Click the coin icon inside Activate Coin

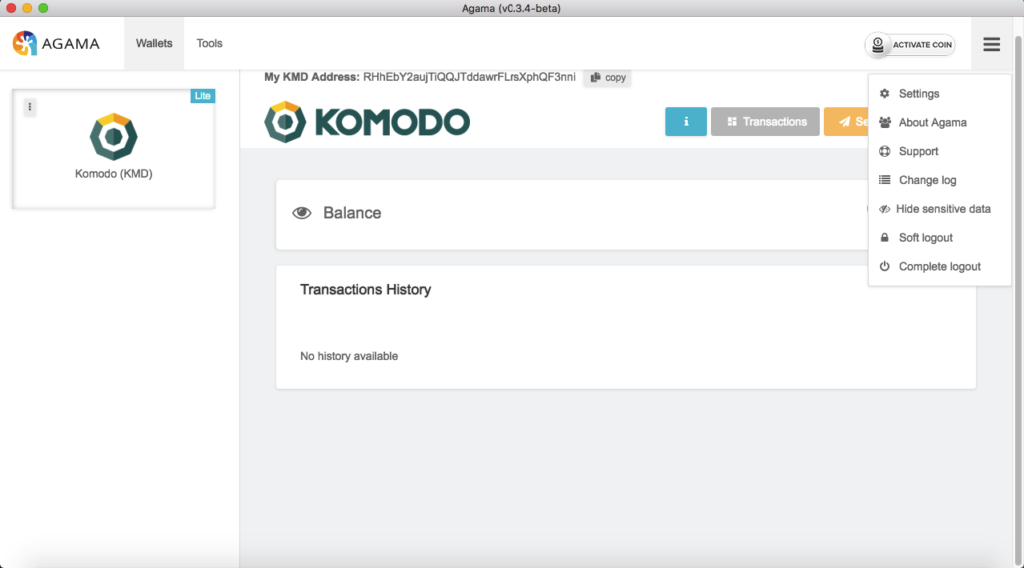coord(878,44)
